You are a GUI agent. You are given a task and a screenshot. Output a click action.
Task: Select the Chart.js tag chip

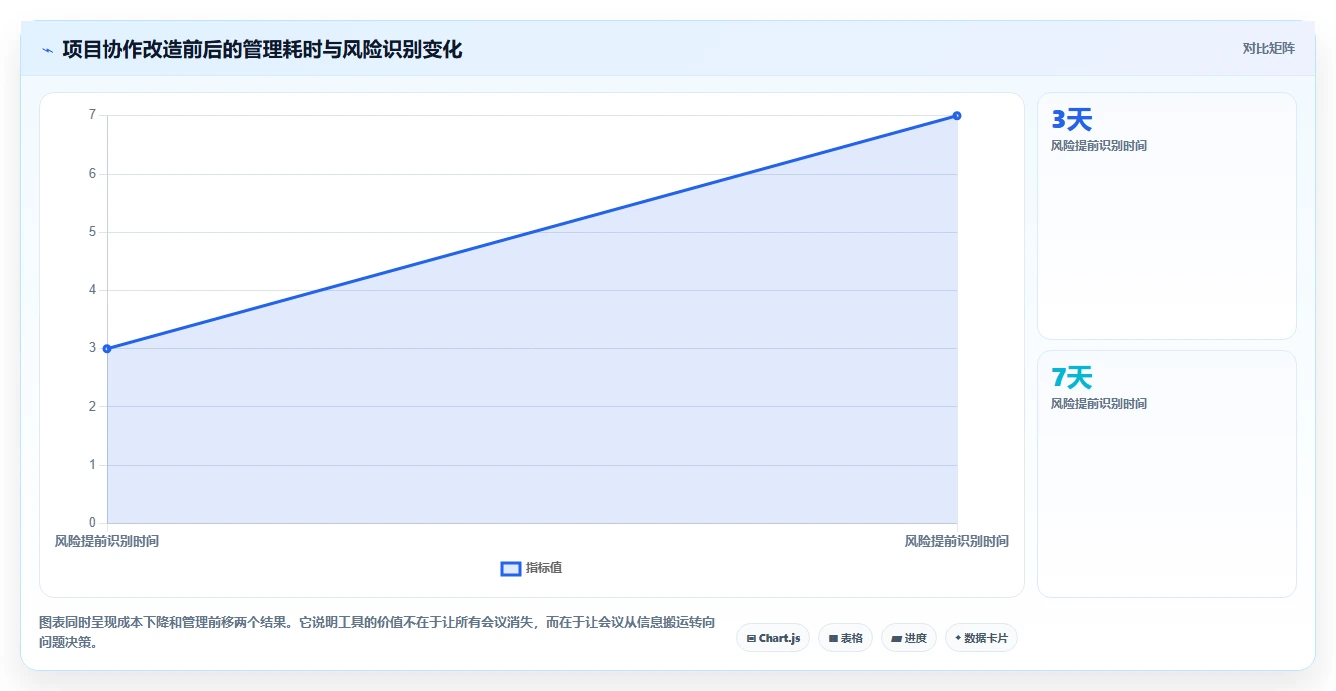click(773, 638)
